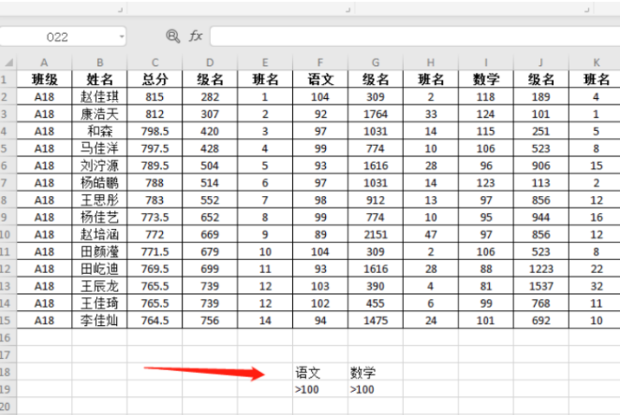Click total score cell 764.5
The width and height of the screenshot is (620, 415).
click(155, 320)
